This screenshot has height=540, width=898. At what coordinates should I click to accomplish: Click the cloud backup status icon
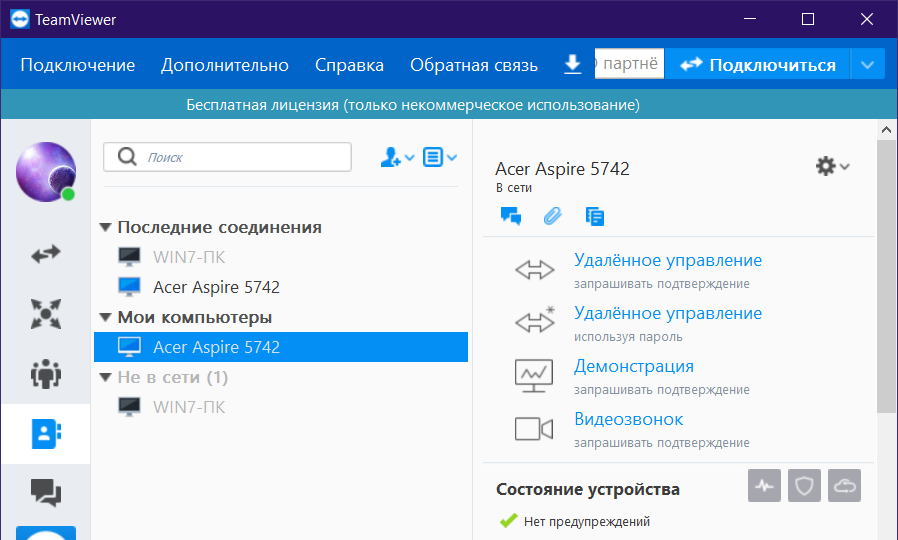pyautogui.click(x=845, y=487)
